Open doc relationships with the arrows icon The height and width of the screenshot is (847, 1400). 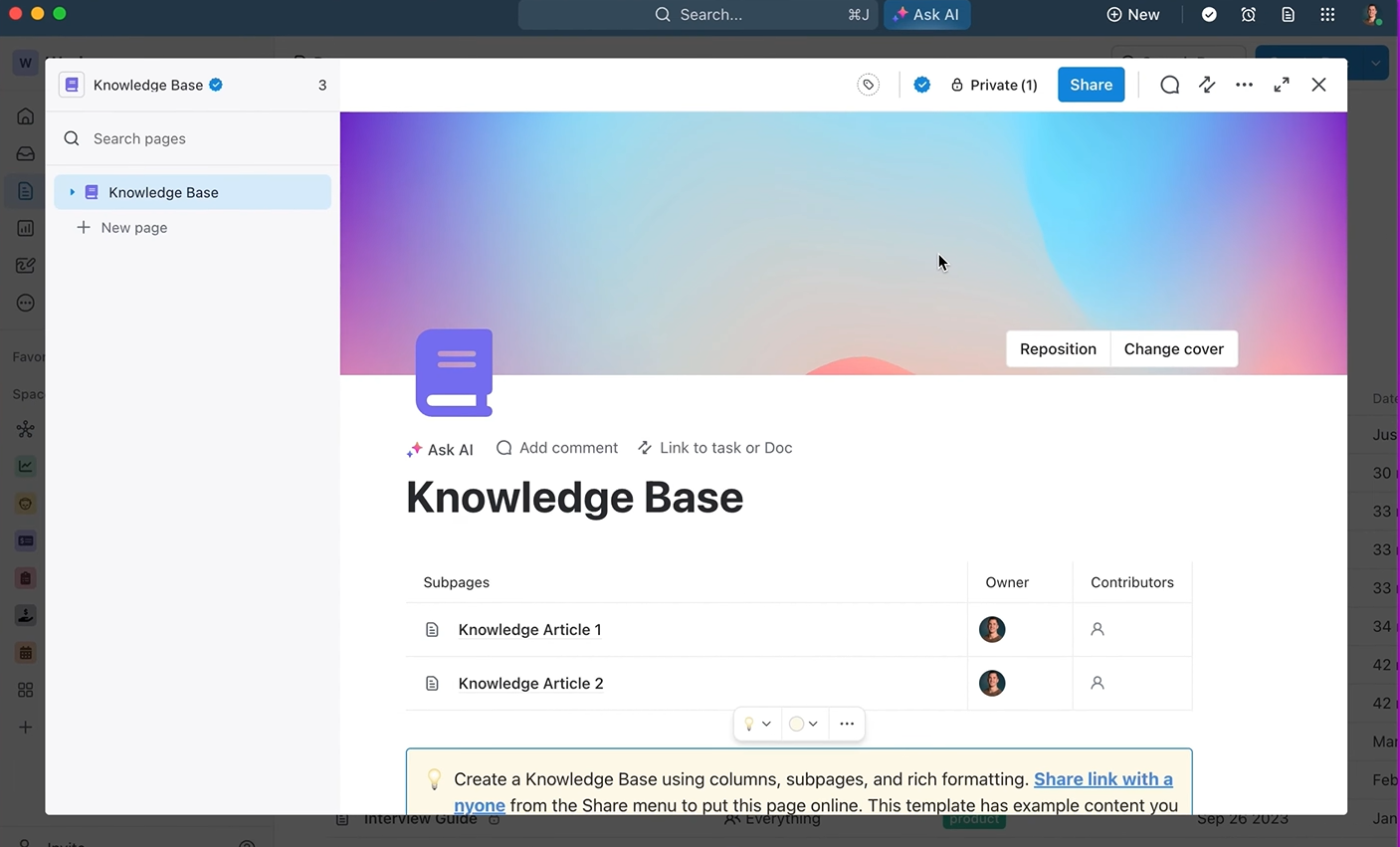(1207, 85)
